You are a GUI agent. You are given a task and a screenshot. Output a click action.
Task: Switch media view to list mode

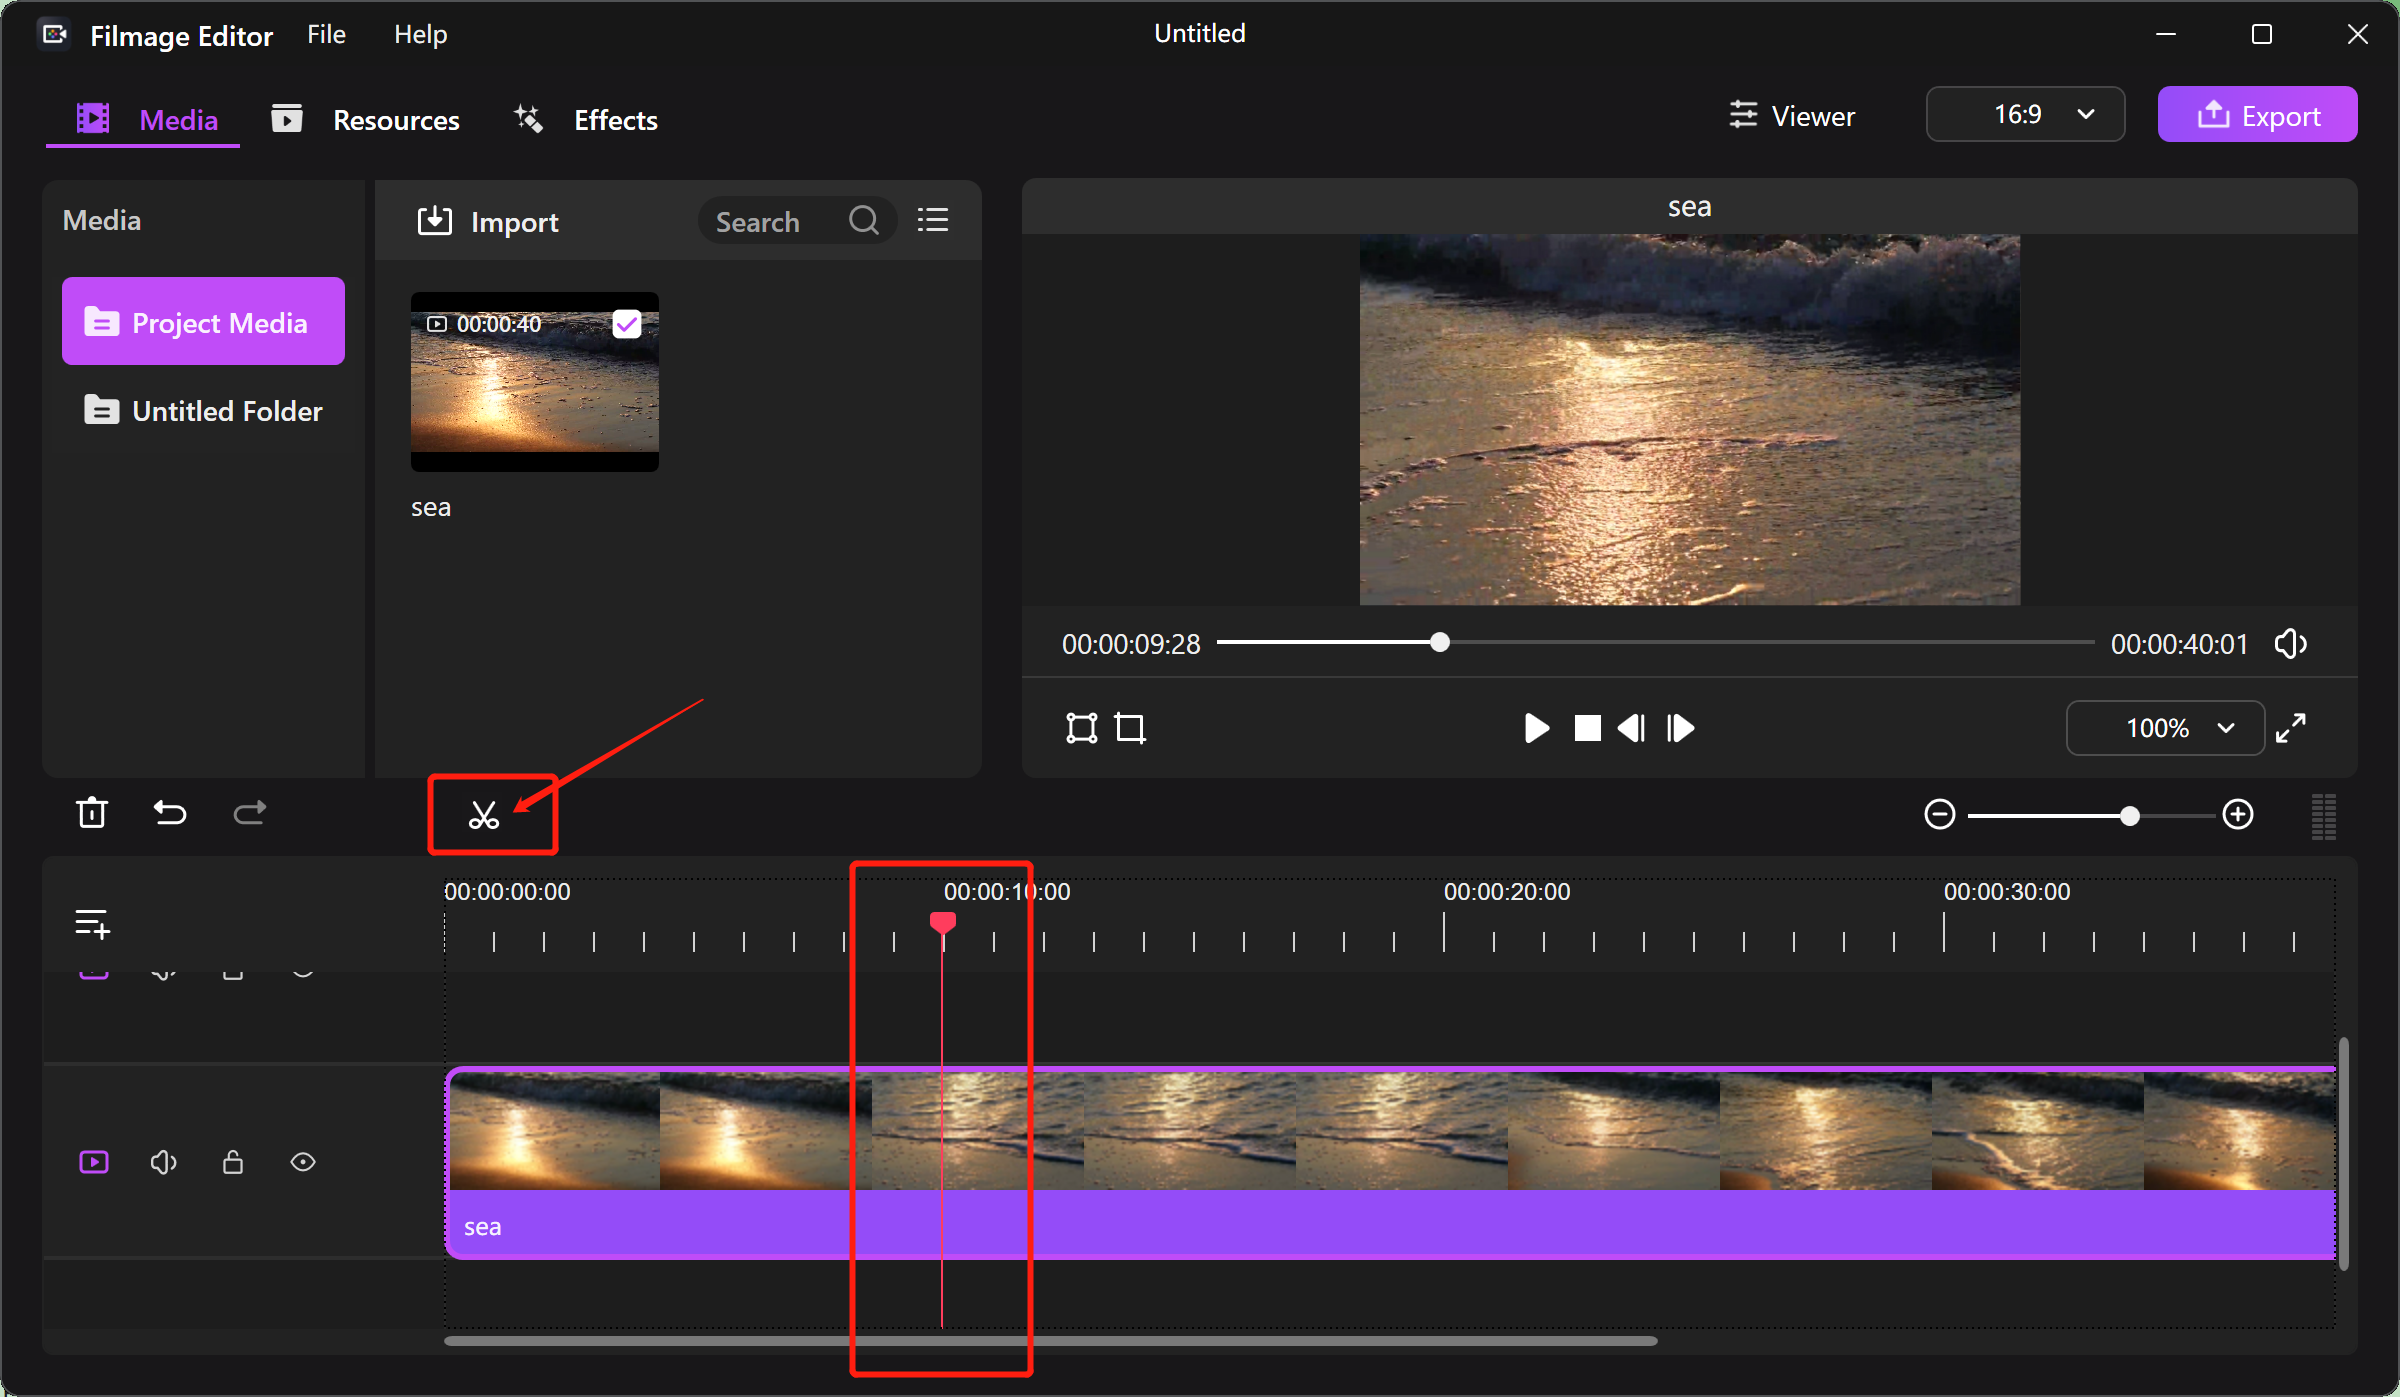tap(933, 220)
